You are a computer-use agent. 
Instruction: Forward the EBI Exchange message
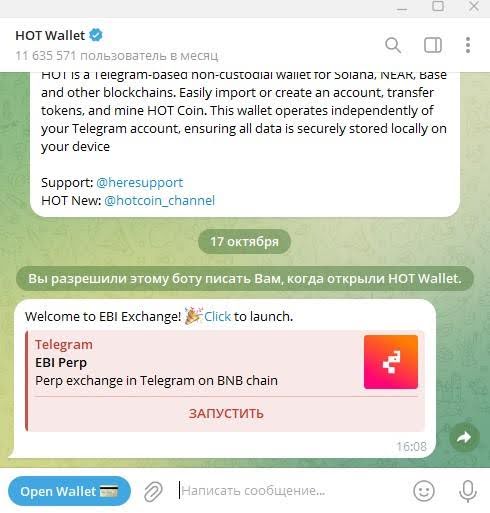click(464, 437)
